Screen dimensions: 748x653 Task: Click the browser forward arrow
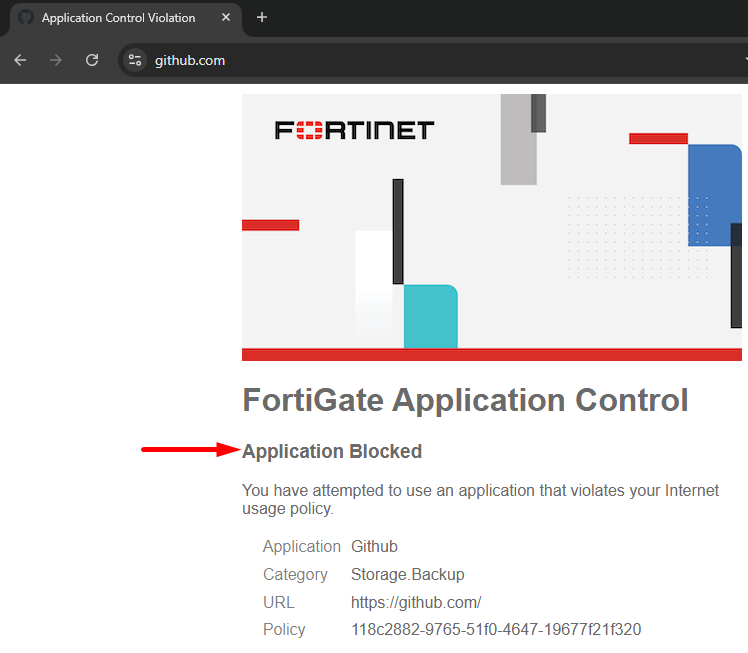[x=56, y=60]
